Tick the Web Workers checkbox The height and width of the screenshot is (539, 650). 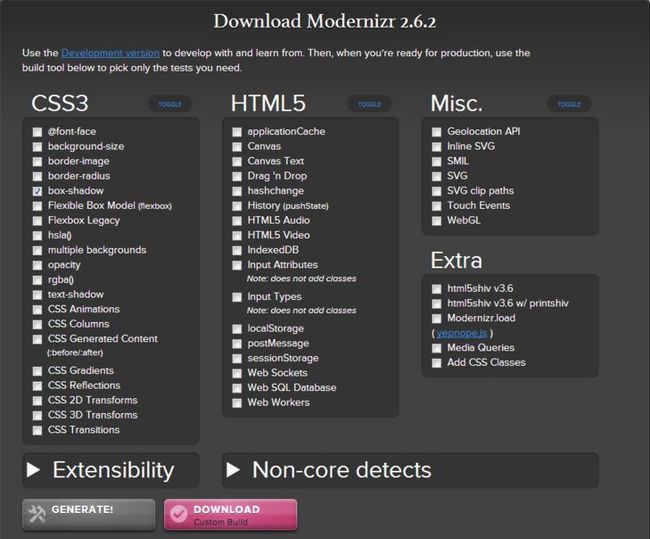[x=237, y=403]
